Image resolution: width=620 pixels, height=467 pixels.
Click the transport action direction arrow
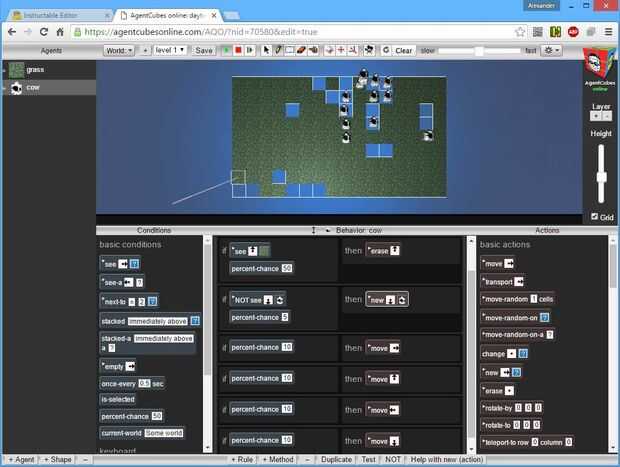point(519,282)
